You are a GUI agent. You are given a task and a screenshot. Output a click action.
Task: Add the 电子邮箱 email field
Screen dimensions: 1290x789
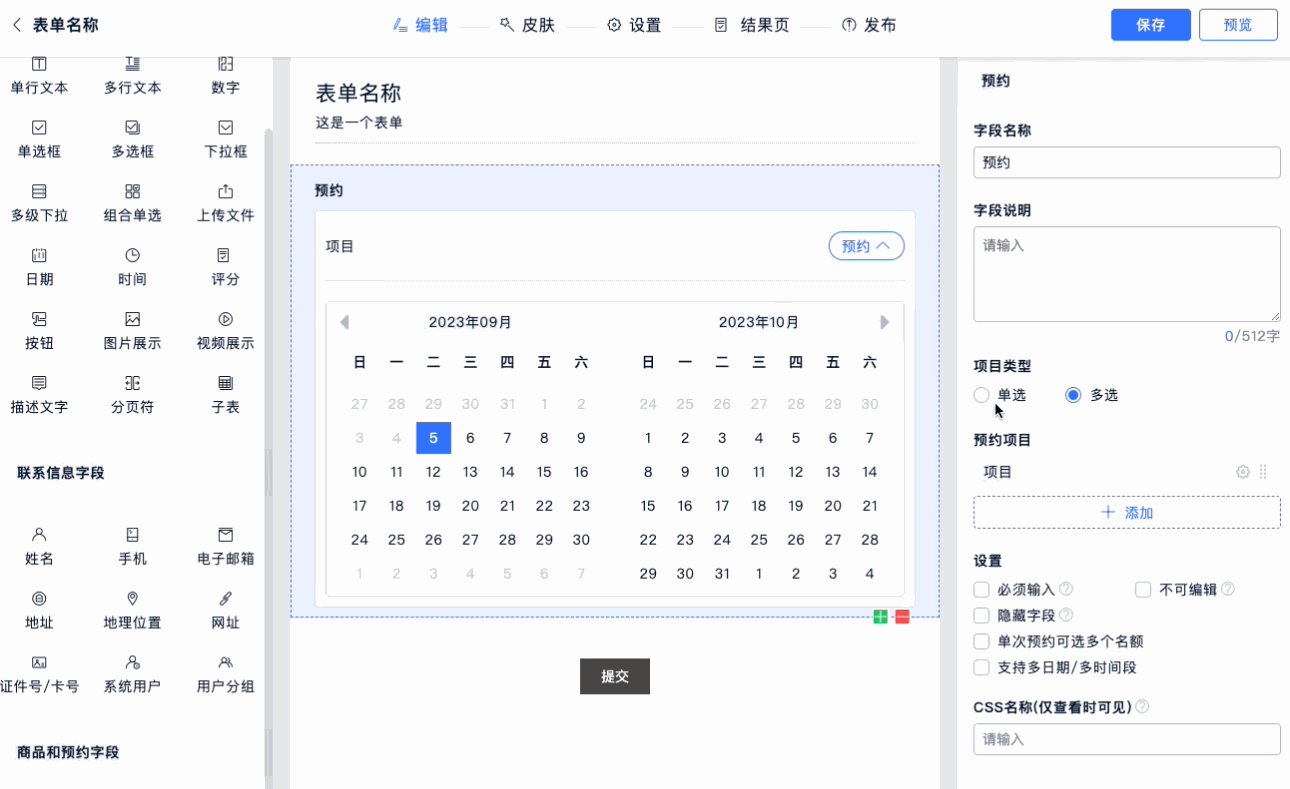pos(225,535)
